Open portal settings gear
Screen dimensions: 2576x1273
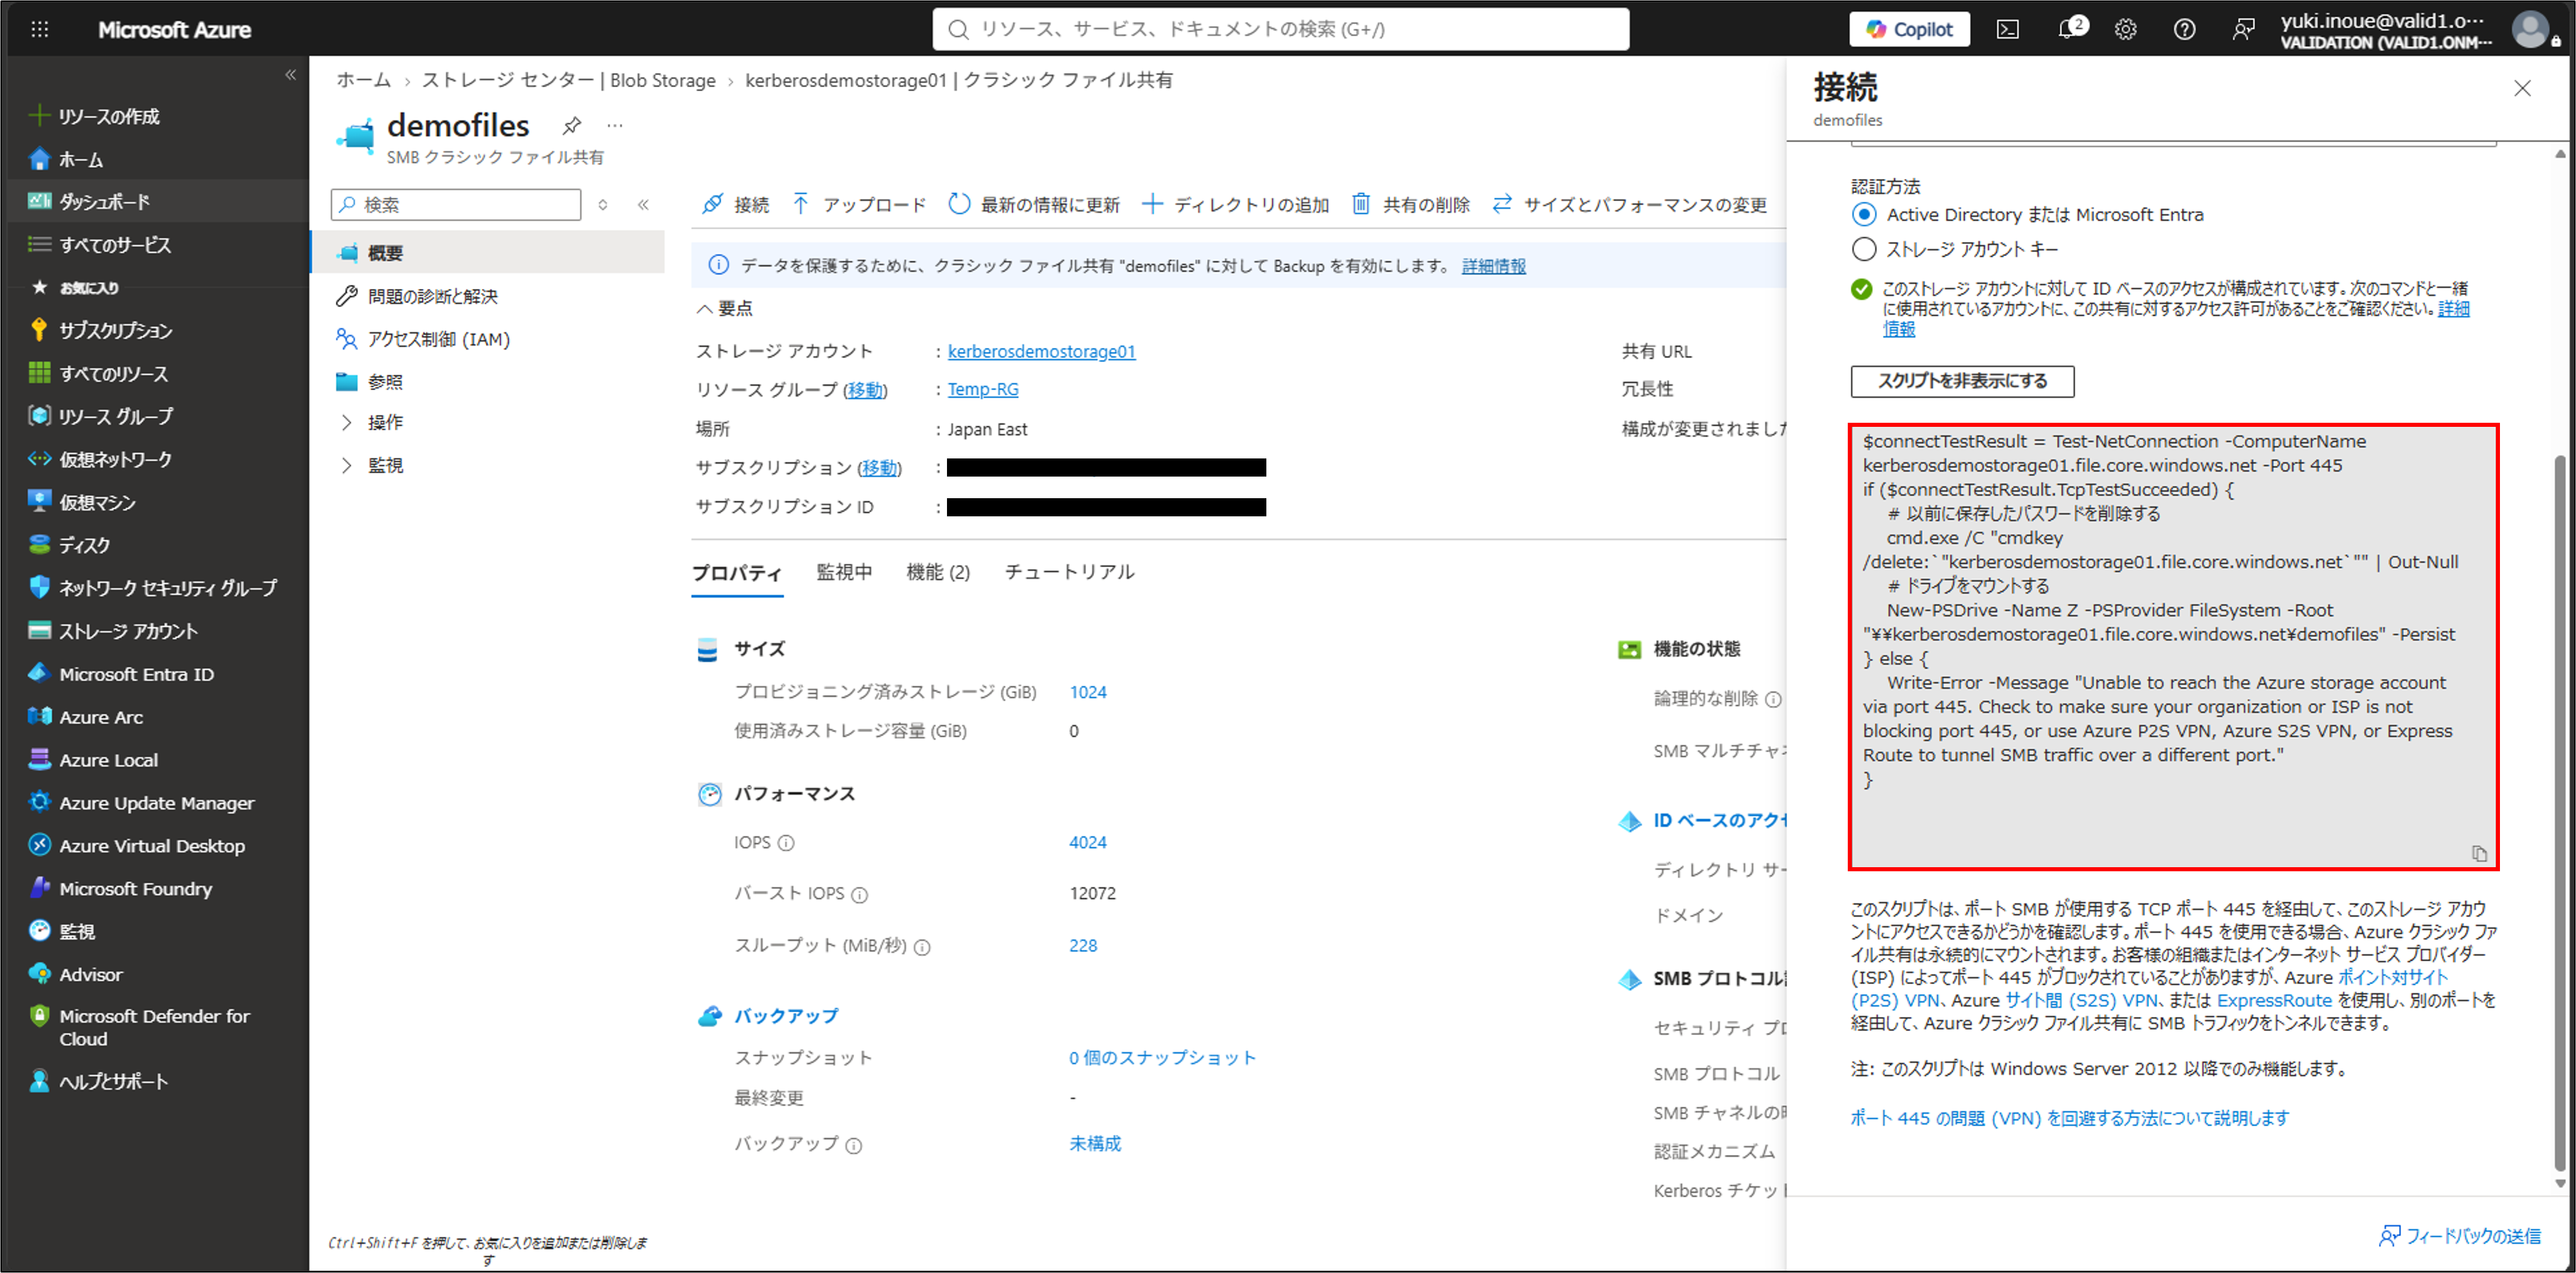pyautogui.click(x=2126, y=29)
